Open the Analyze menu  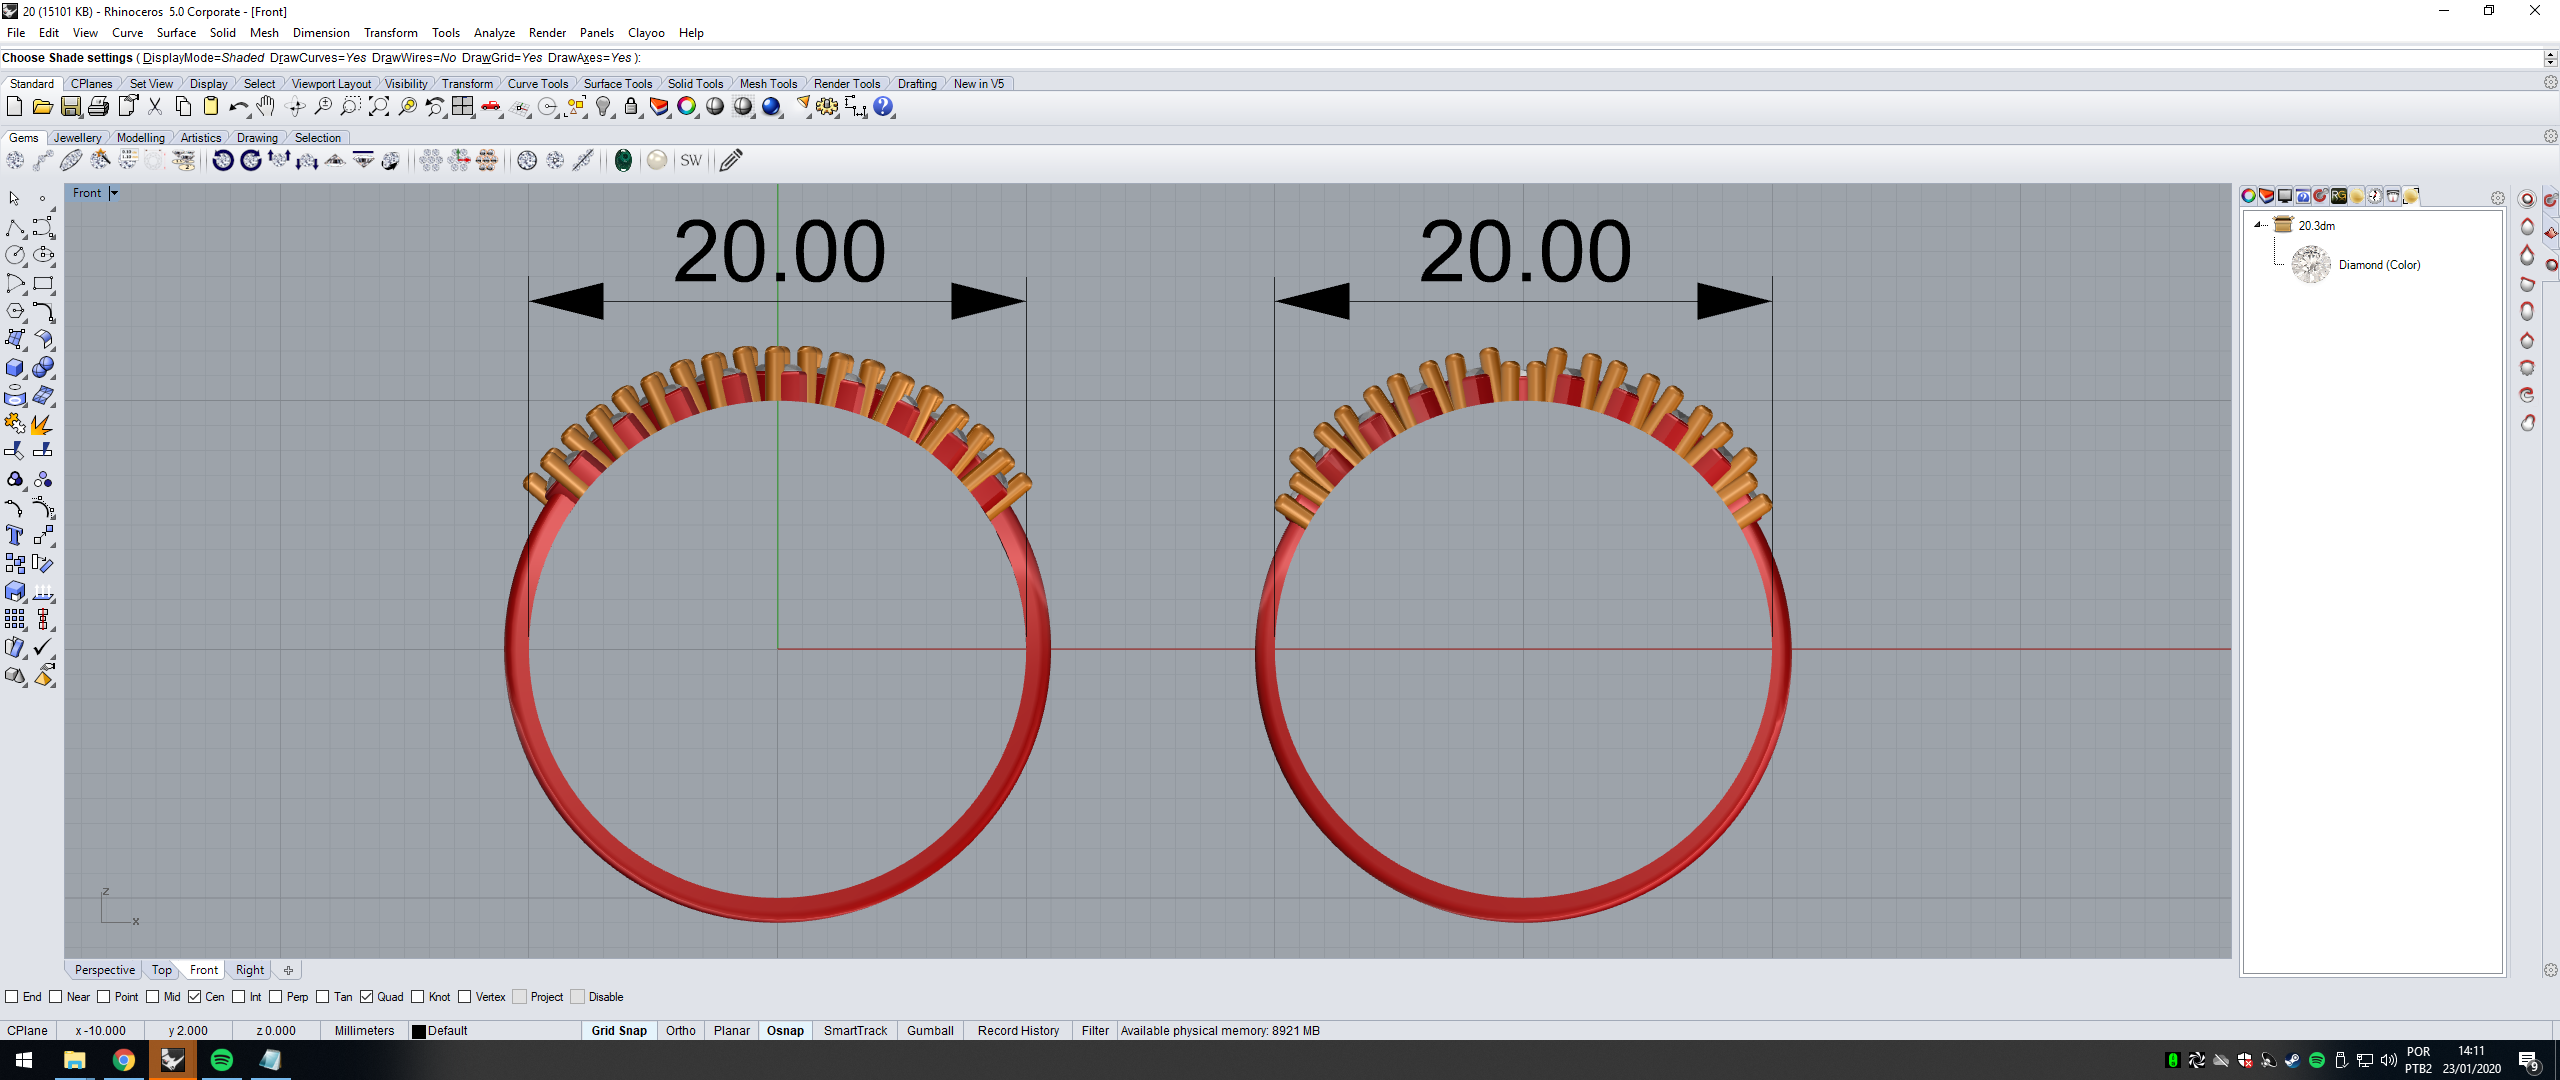tap(494, 33)
